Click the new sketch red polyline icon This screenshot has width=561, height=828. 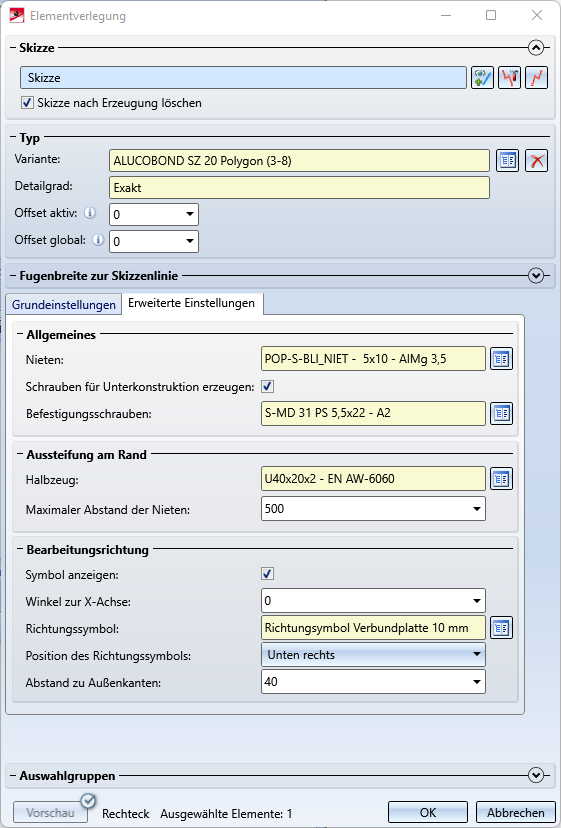tap(536, 78)
